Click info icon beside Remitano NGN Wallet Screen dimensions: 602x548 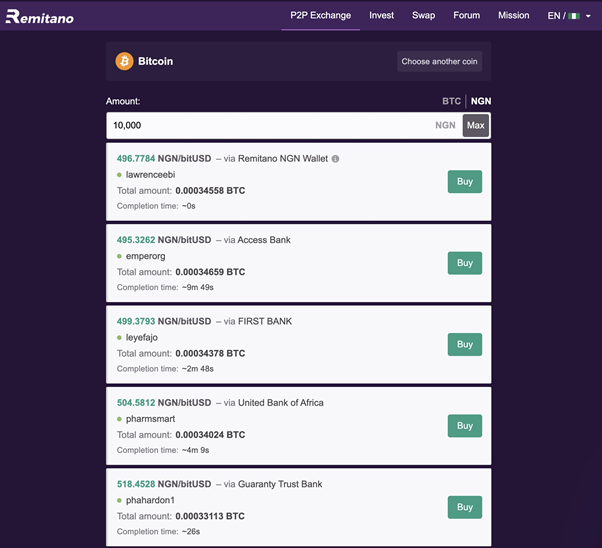pos(335,159)
